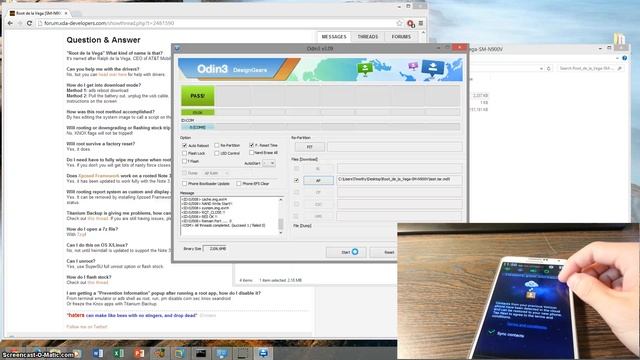This screenshot has height=360, width=640.
Task: Click the purple monitor icon in Odin banner
Action: point(413,66)
